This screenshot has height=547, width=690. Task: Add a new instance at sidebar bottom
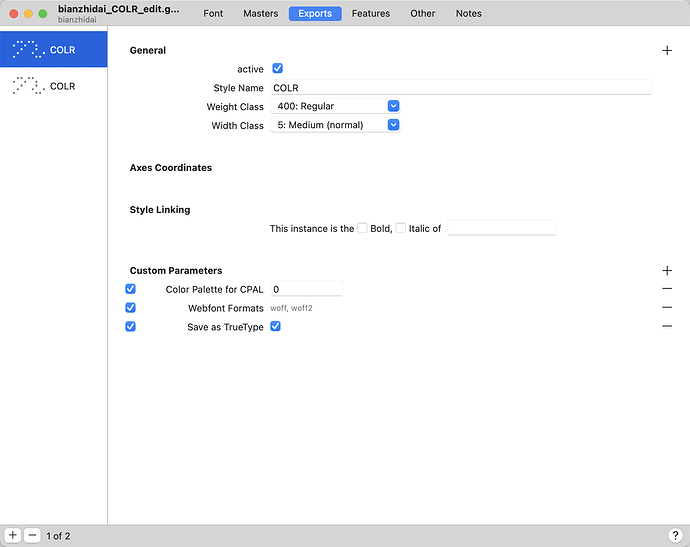click(x=13, y=536)
